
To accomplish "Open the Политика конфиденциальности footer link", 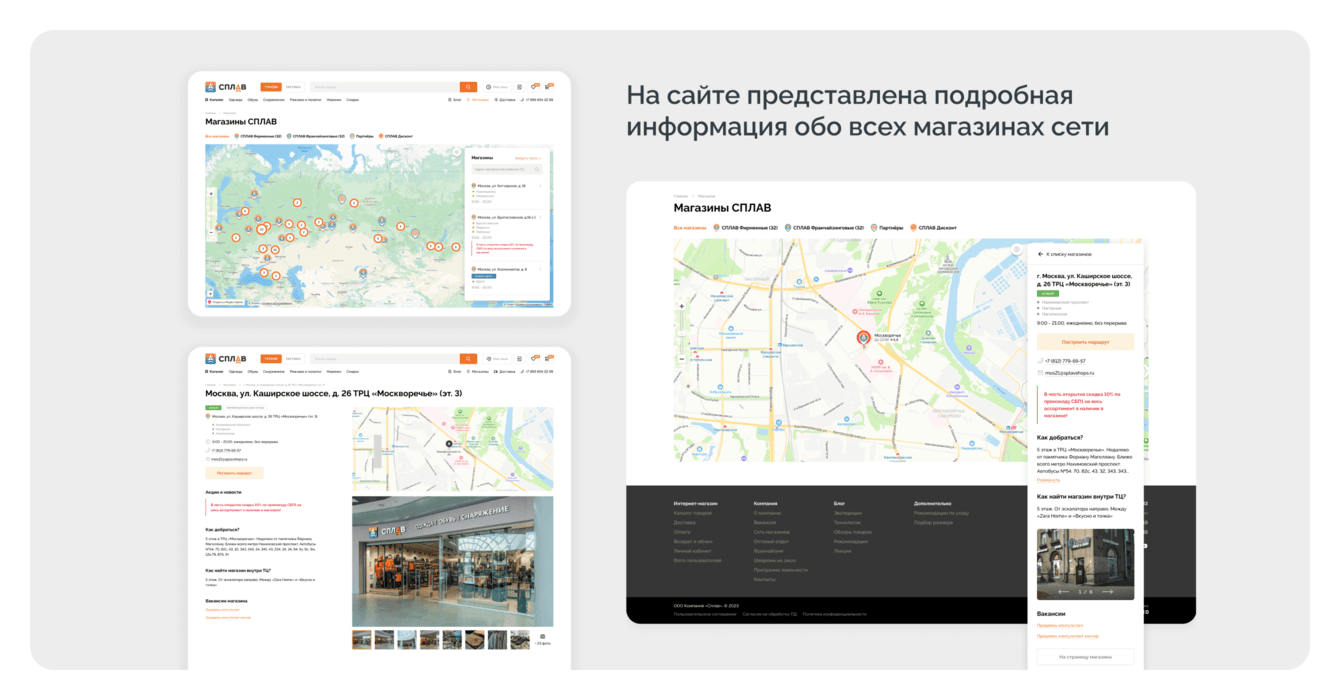I will [x=834, y=614].
